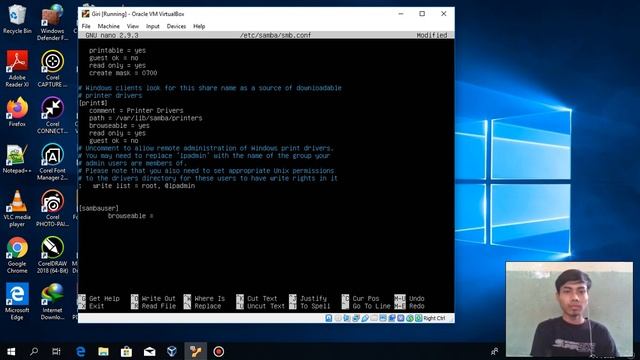This screenshot has width=640, height=360.
Task: Open the View menu
Action: click(133, 26)
